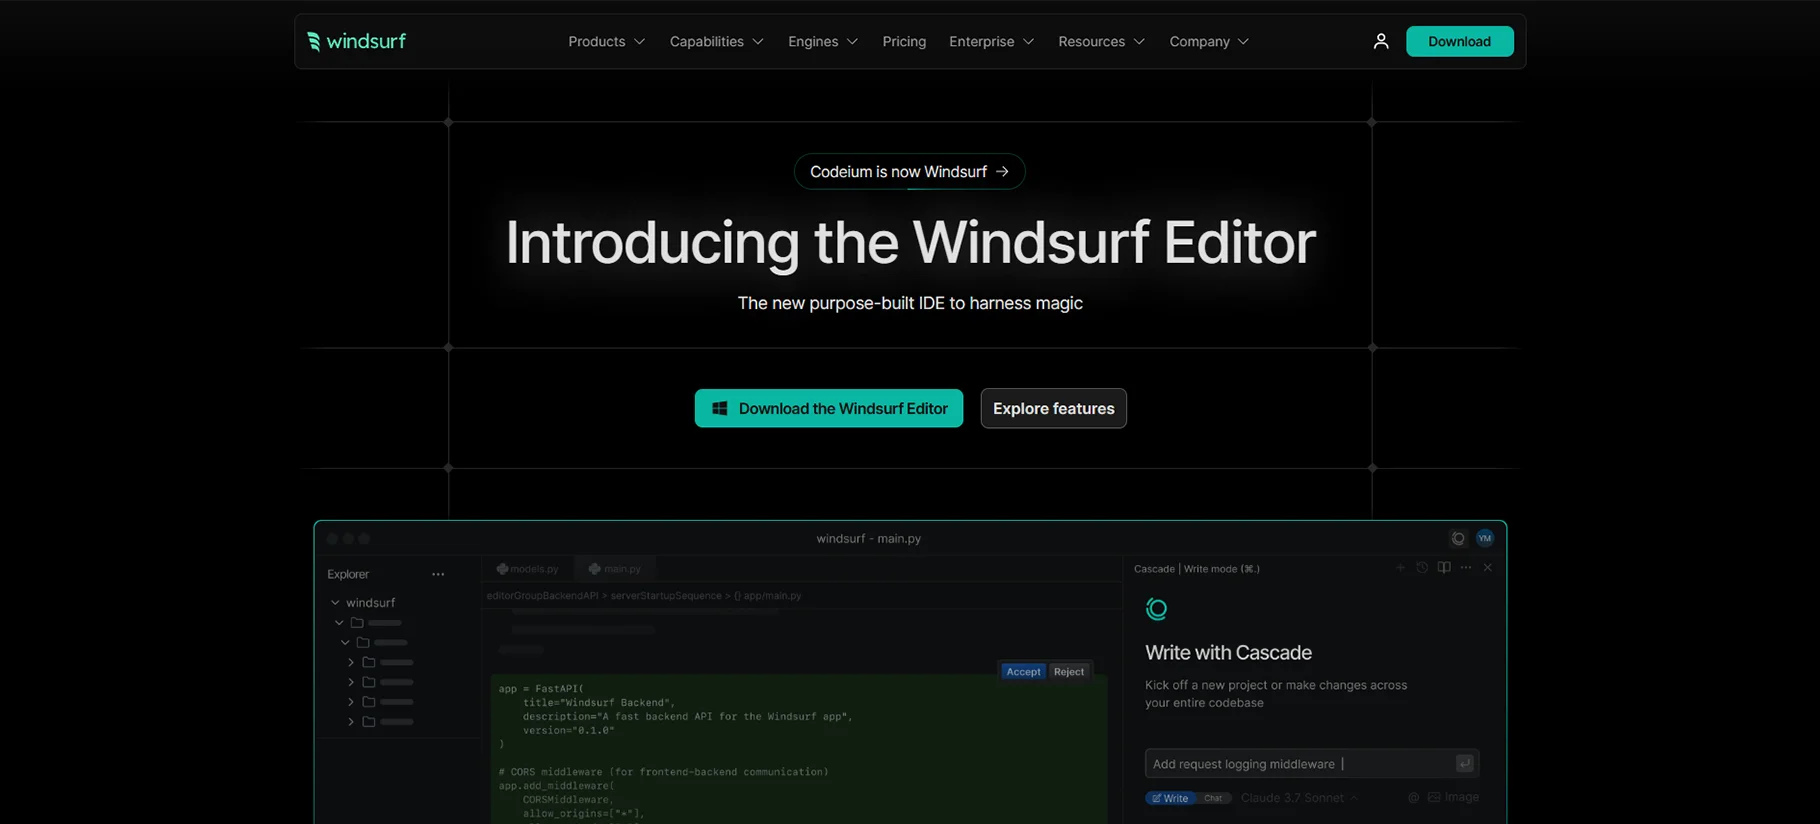This screenshot has width=1820, height=824.
Task: Click the editorGroupBackendAPI breadcrumb
Action: [543, 596]
